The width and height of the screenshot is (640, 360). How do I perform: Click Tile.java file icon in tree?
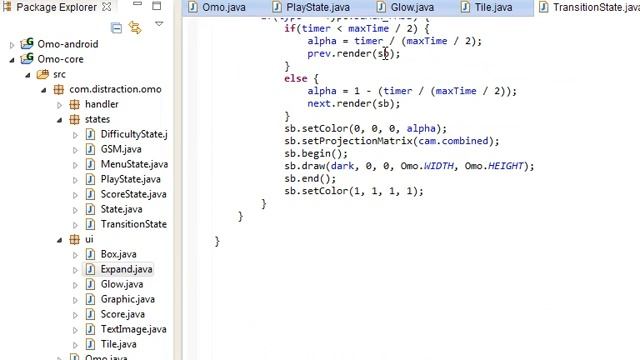pyautogui.click(x=90, y=344)
